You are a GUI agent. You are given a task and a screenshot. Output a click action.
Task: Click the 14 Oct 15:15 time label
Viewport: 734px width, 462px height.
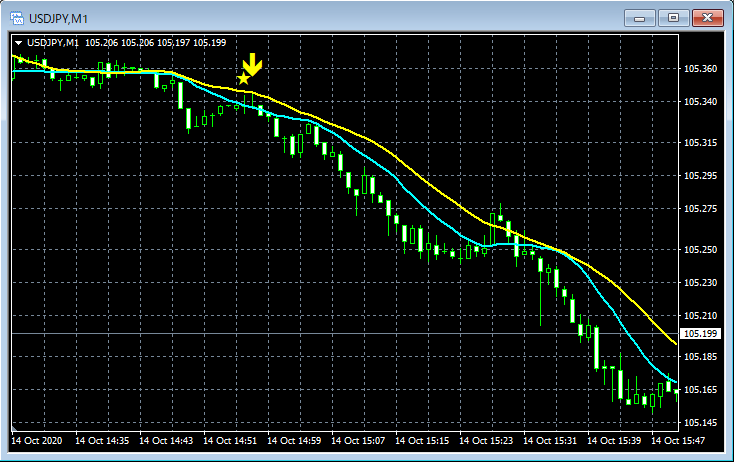click(422, 440)
